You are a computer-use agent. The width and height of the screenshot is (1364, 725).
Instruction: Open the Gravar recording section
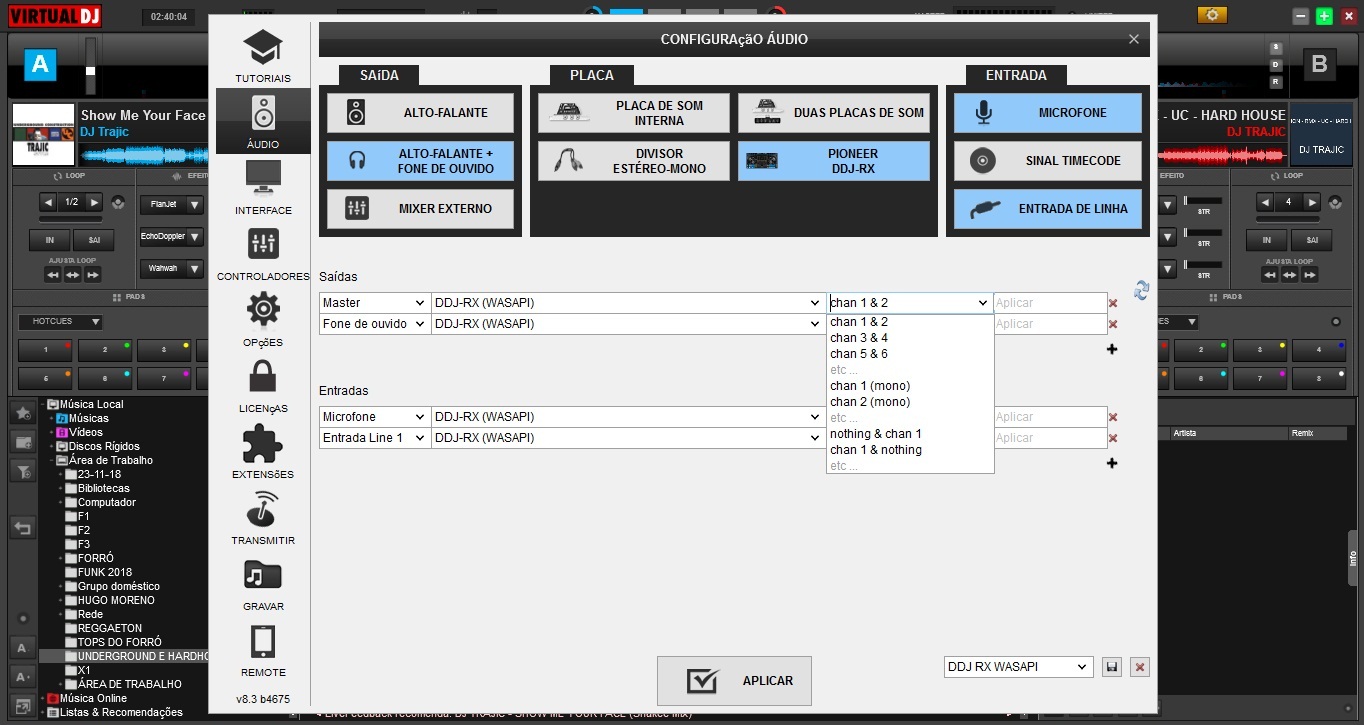click(x=263, y=584)
